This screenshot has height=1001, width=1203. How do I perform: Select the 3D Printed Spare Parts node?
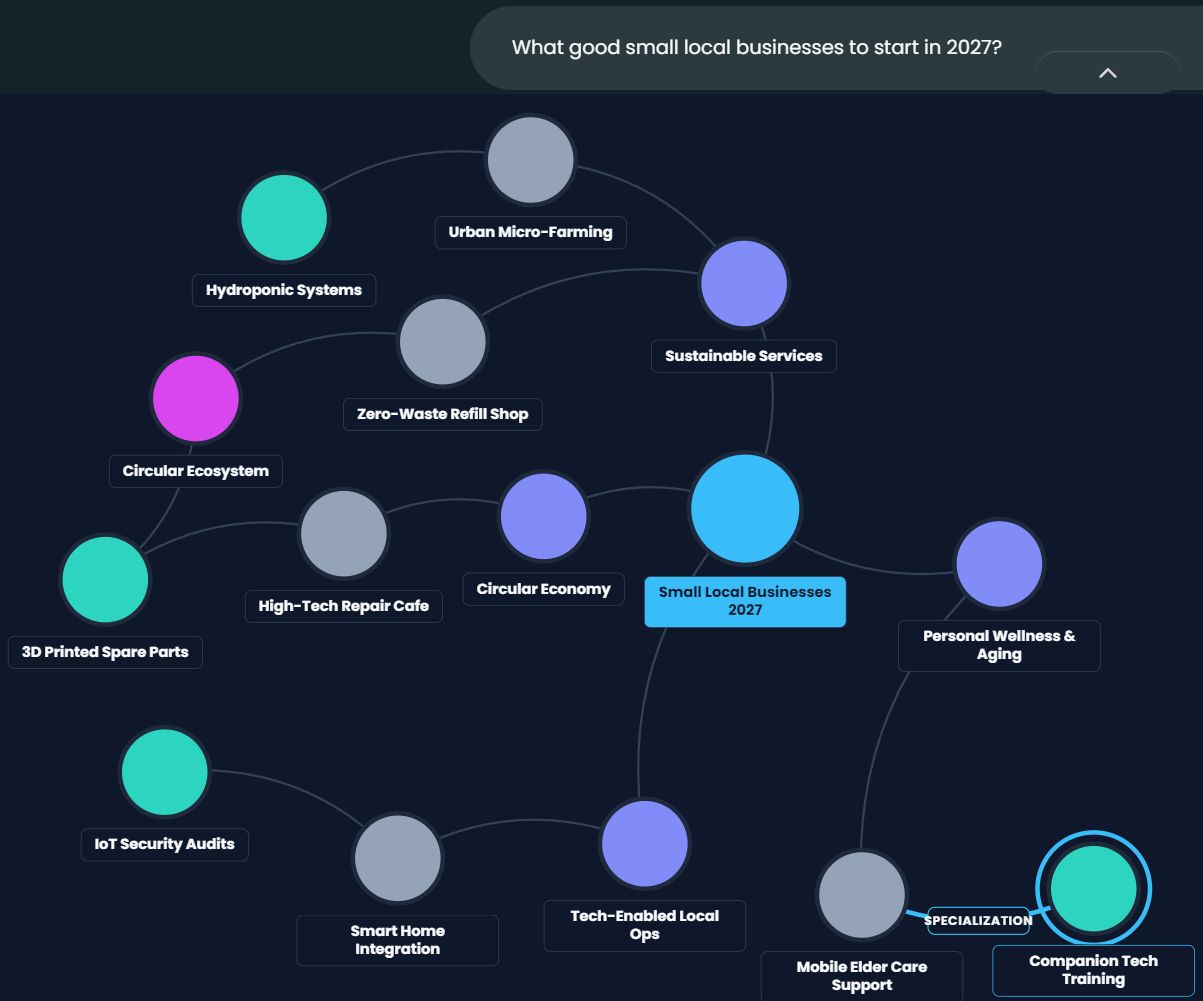pos(105,580)
